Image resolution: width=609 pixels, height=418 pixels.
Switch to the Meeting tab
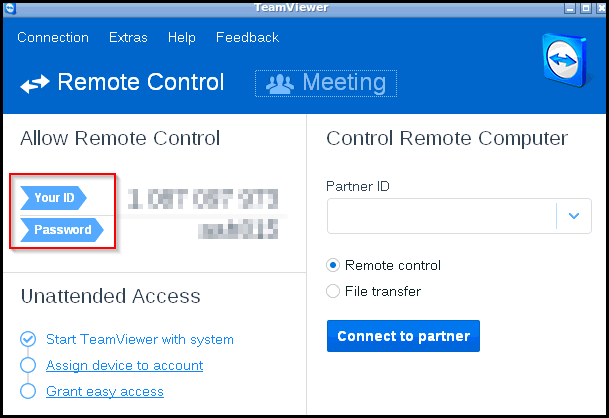[x=326, y=83]
